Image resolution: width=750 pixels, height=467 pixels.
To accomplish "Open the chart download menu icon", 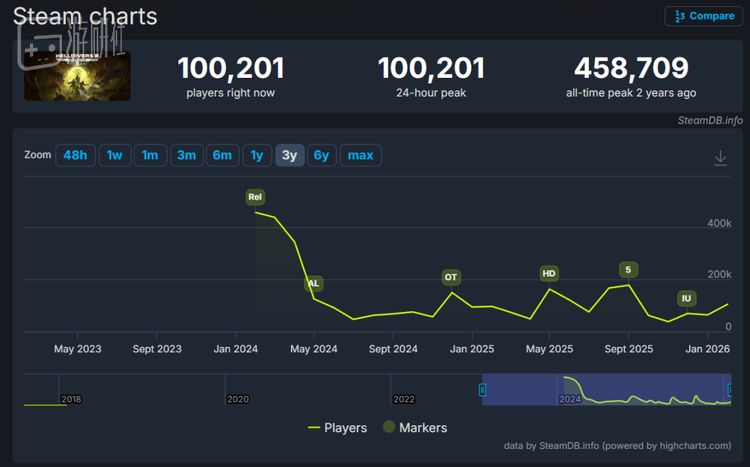I will [720, 158].
